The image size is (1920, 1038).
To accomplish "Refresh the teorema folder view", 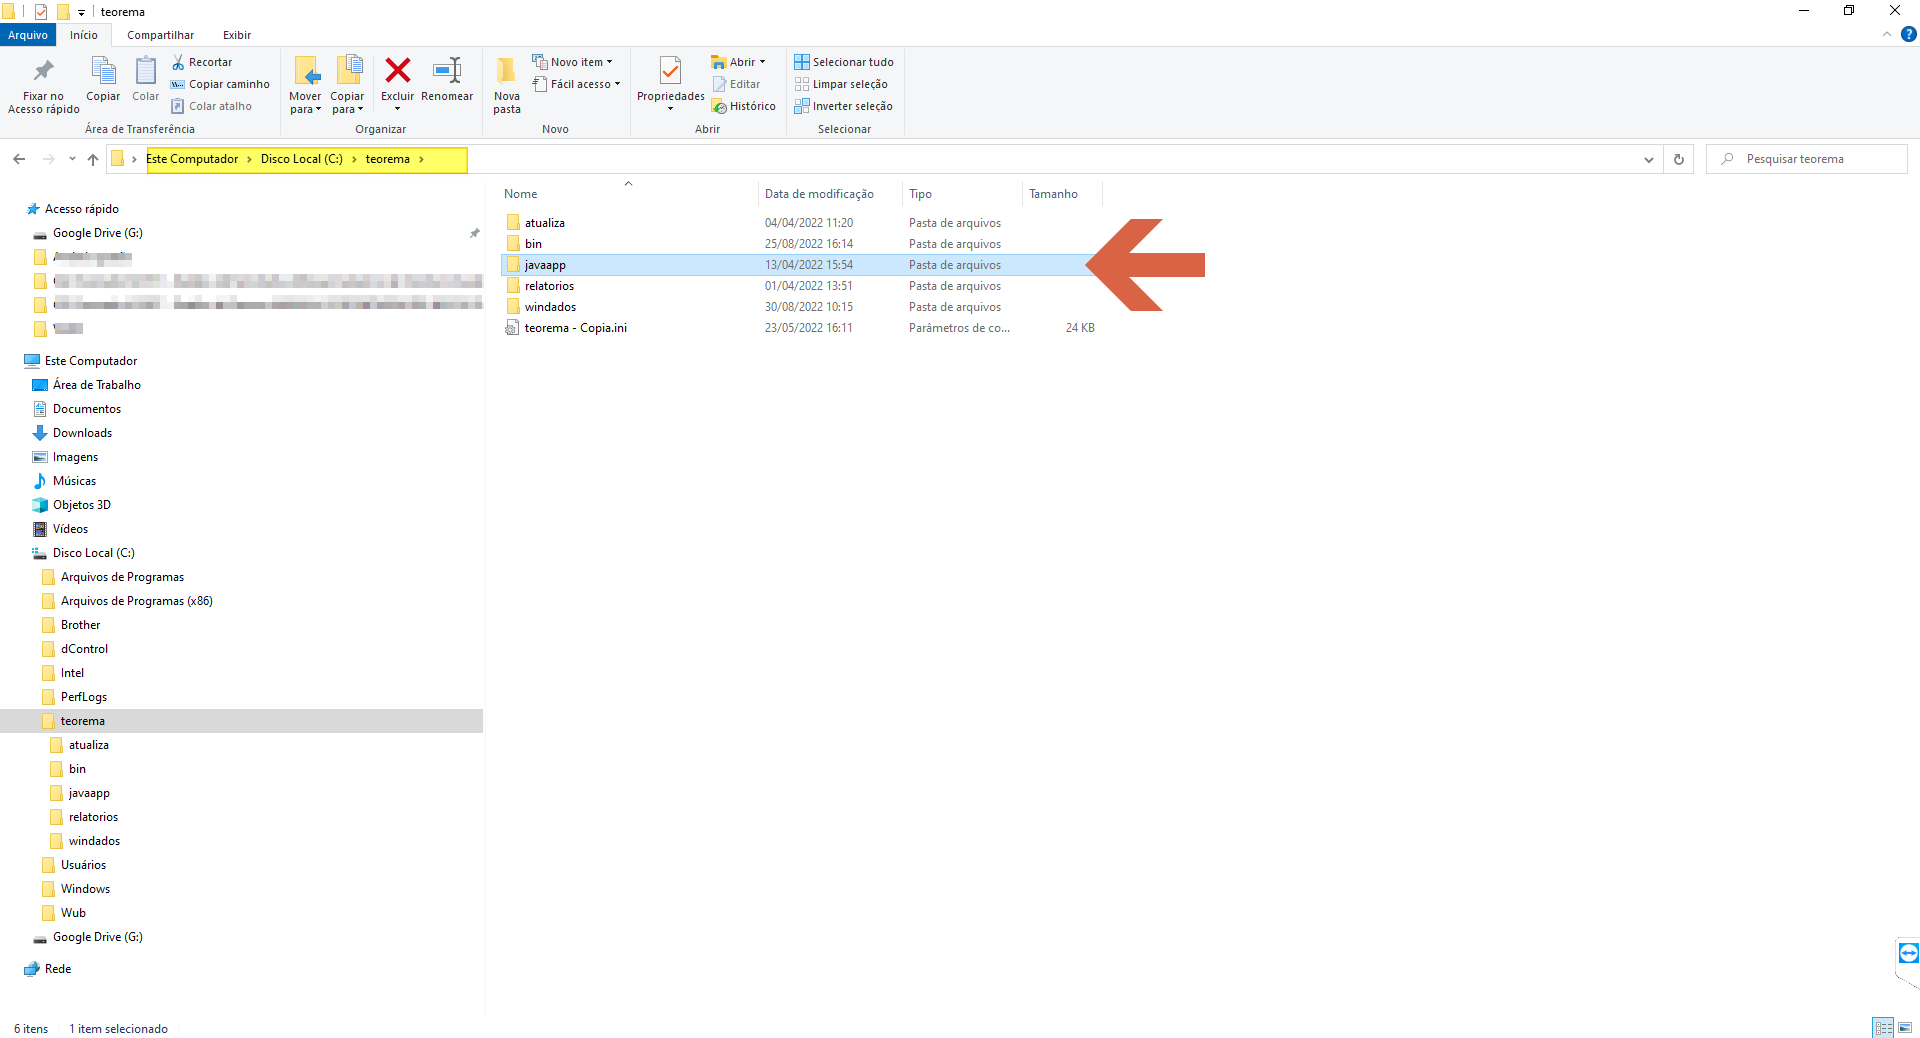I will pyautogui.click(x=1679, y=160).
